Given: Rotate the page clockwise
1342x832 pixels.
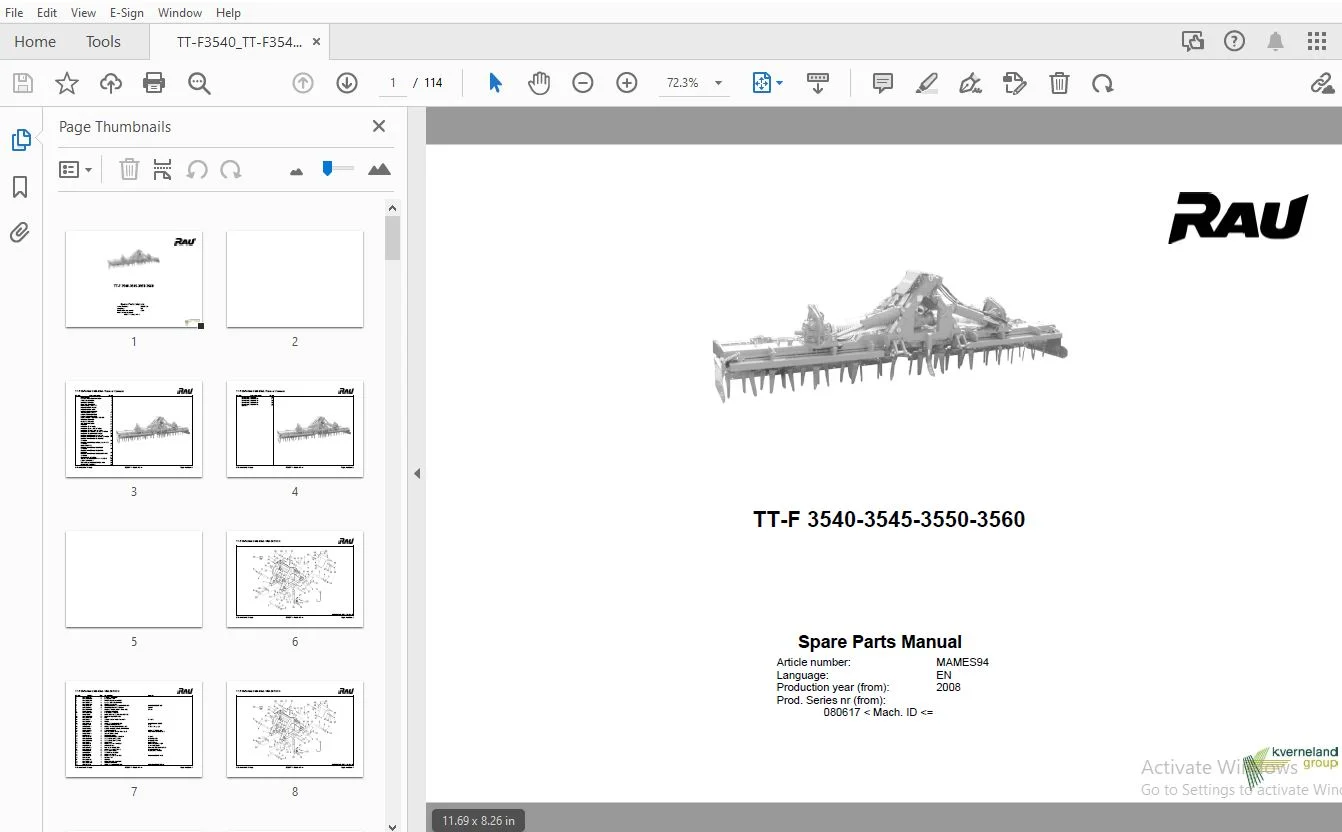Looking at the screenshot, I should (1103, 83).
